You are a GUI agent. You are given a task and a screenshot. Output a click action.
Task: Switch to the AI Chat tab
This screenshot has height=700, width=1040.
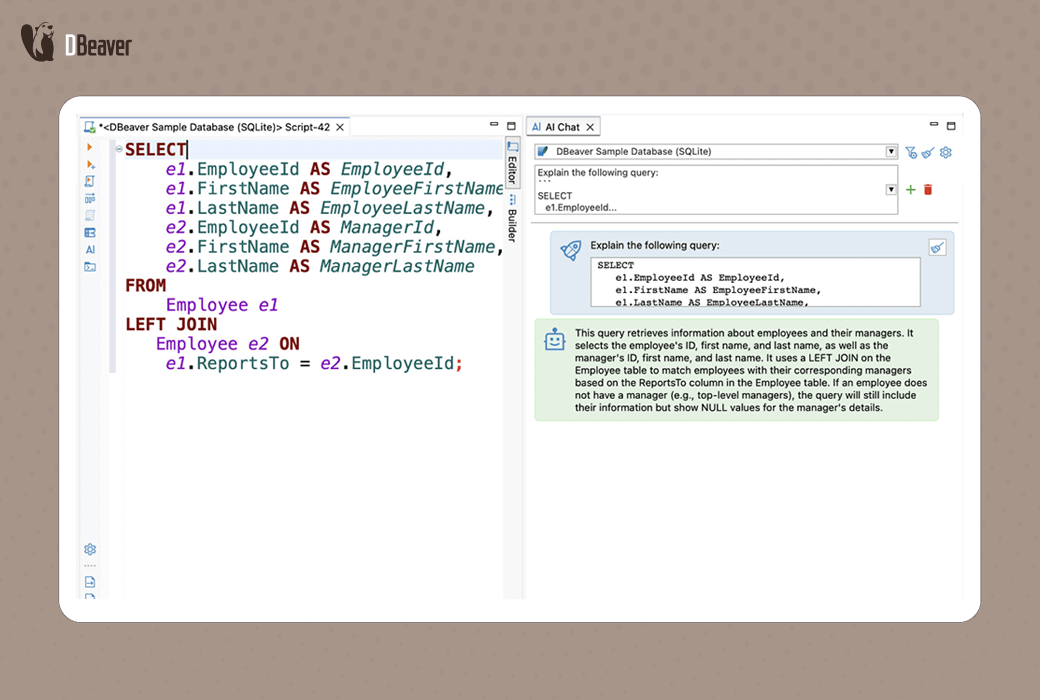562,127
